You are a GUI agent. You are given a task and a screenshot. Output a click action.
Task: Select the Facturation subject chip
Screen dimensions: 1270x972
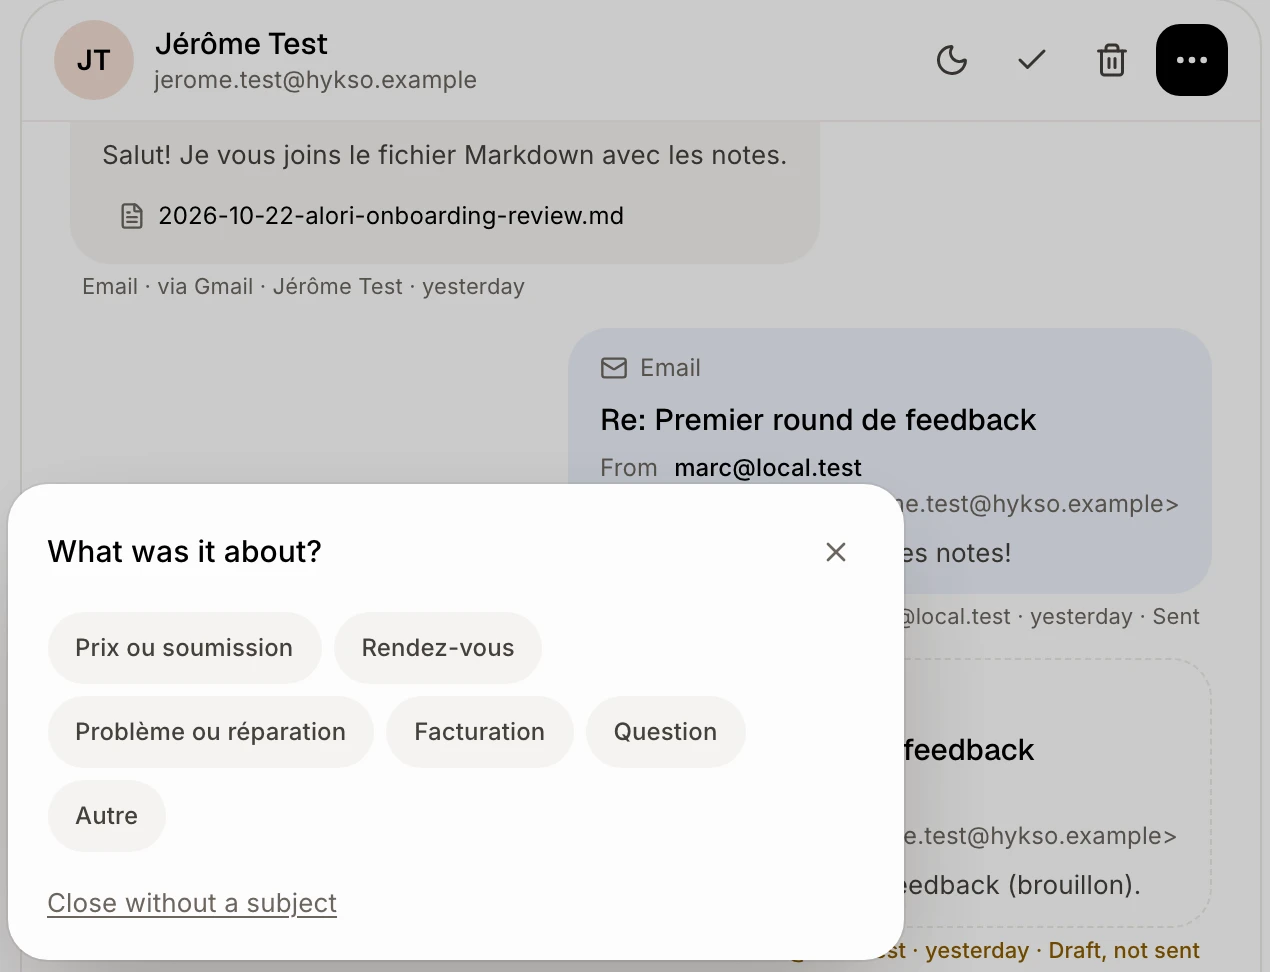point(479,732)
